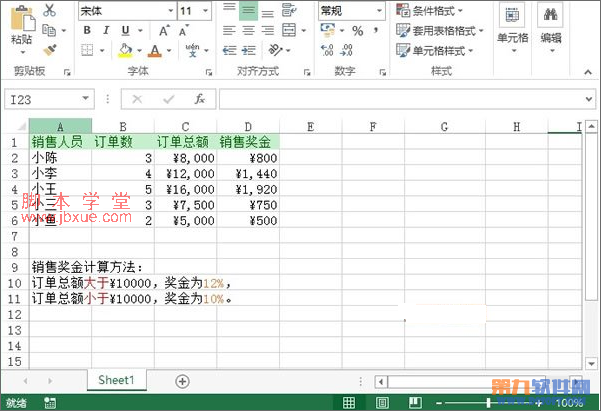601x411 pixels.
Task: Open alignment dialog launcher
Action: coord(307,72)
